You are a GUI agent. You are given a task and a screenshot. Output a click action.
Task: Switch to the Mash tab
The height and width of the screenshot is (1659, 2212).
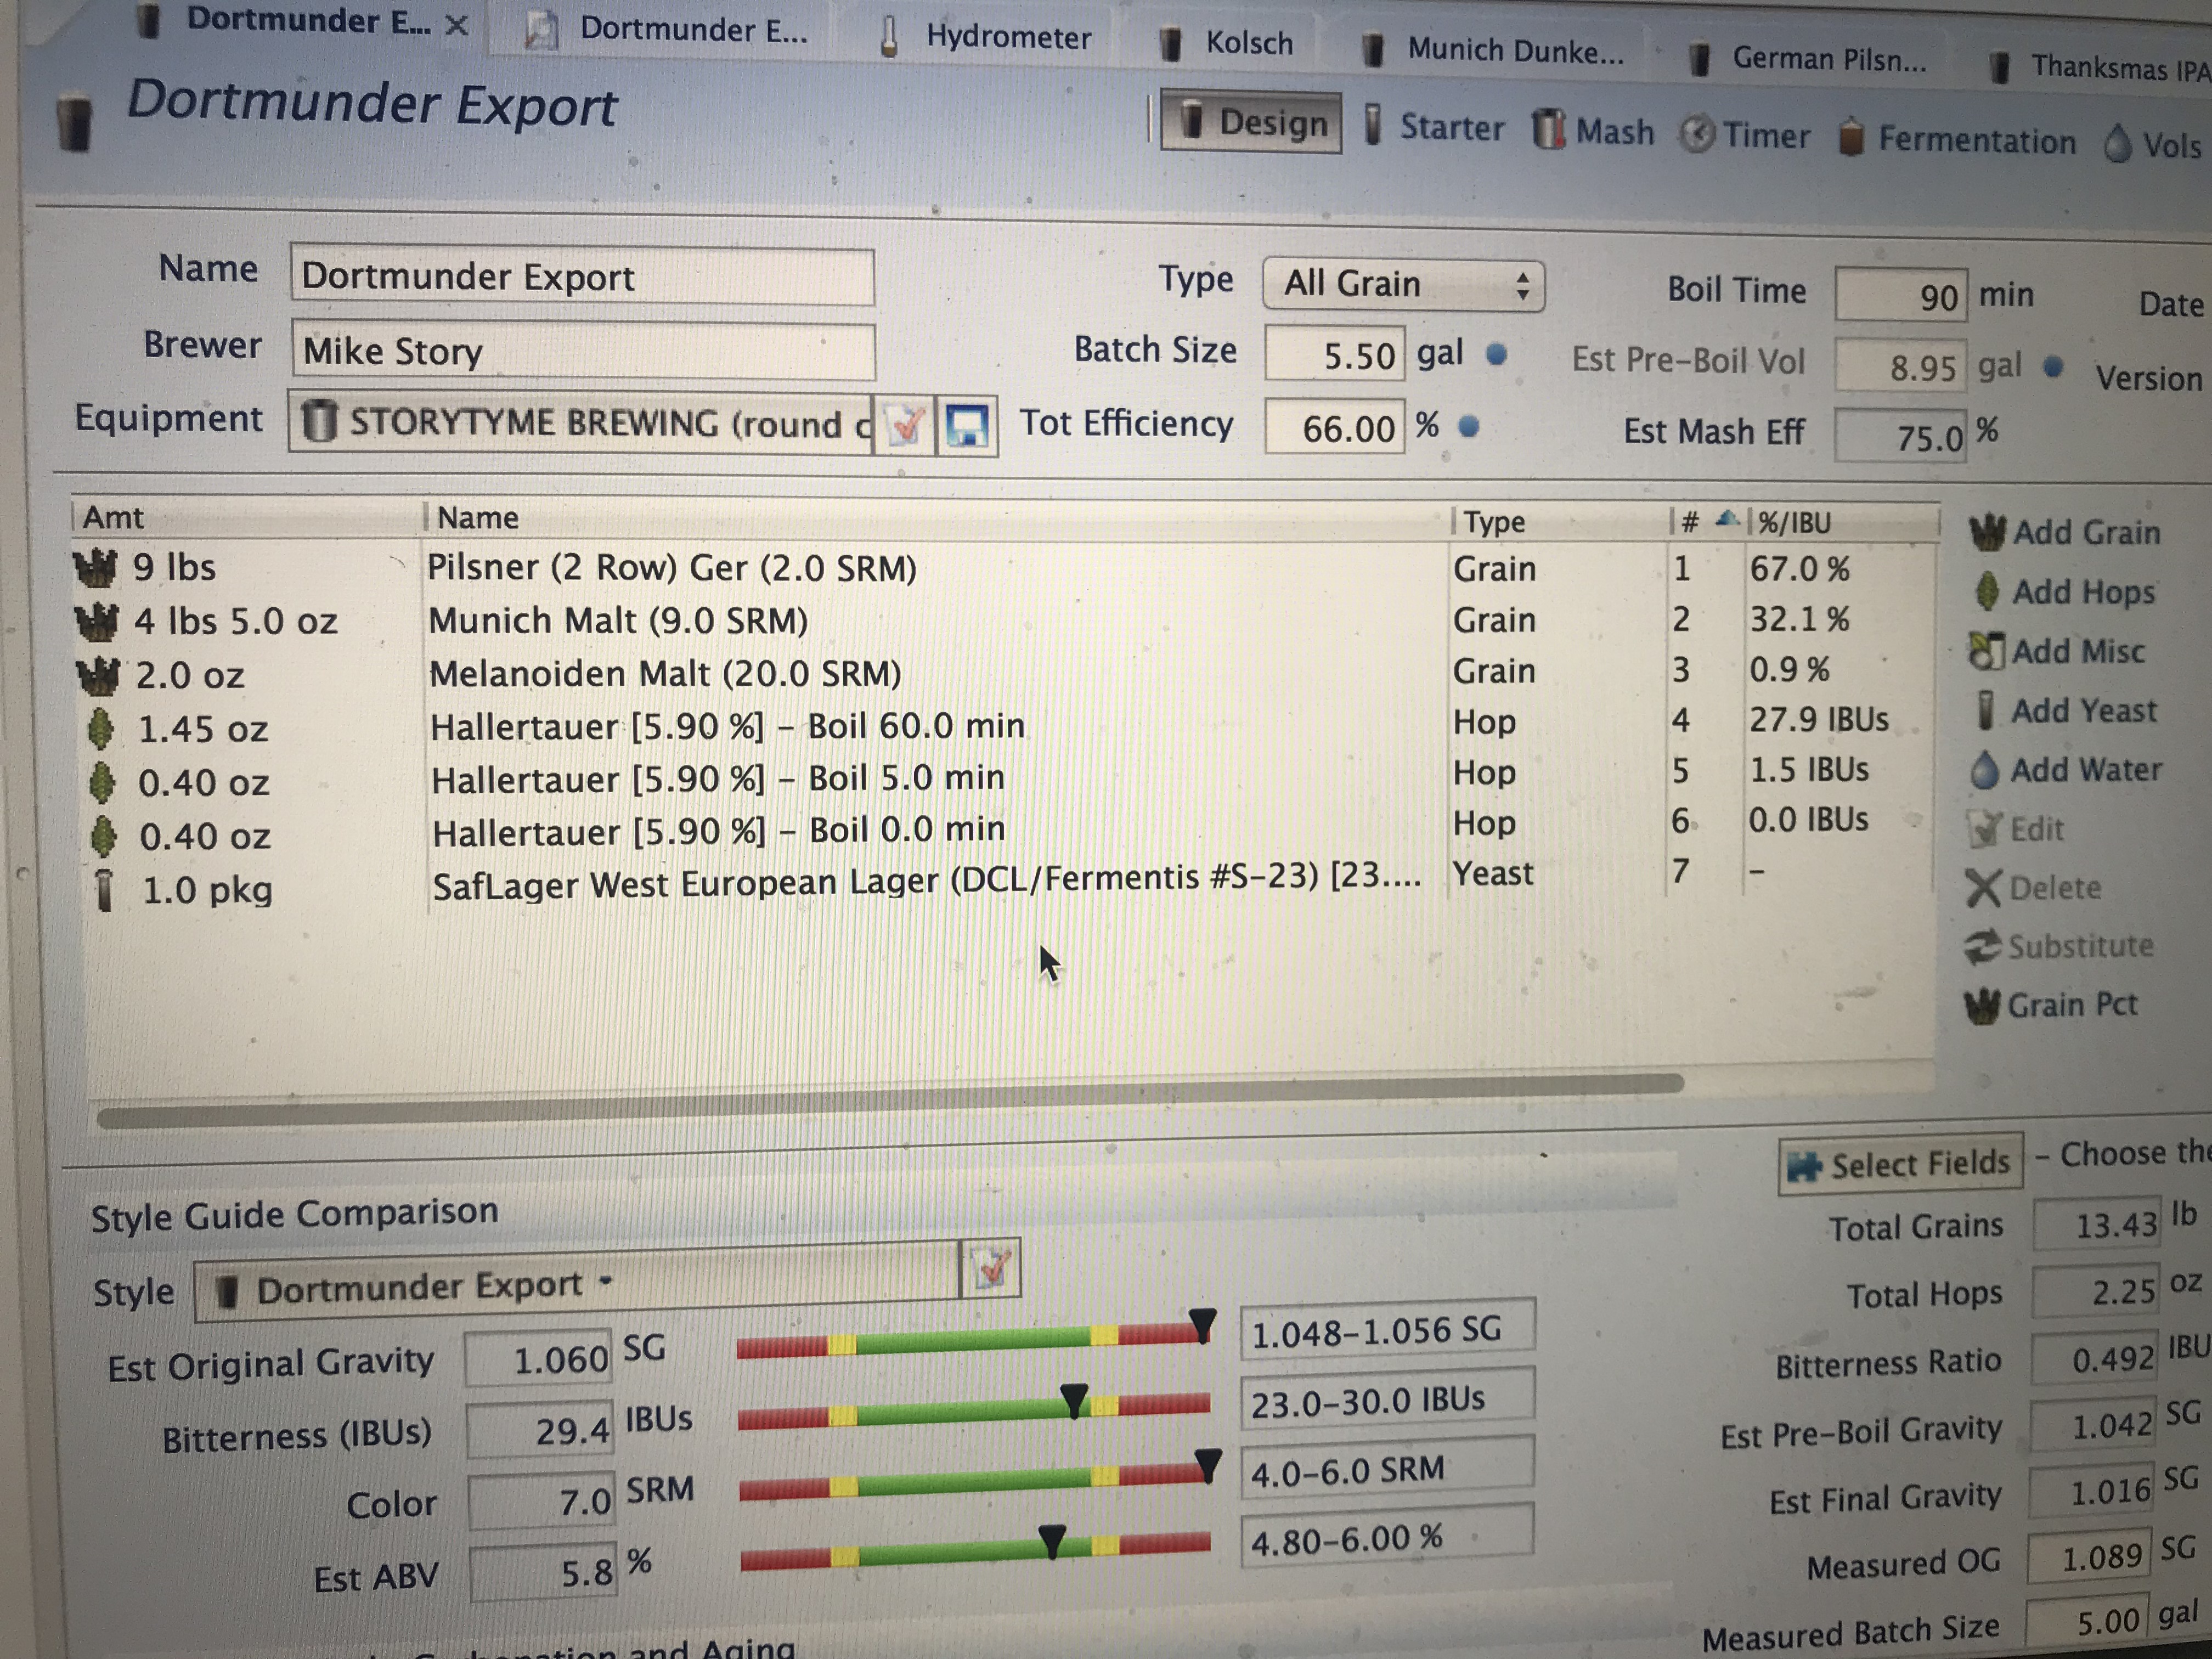(1593, 131)
